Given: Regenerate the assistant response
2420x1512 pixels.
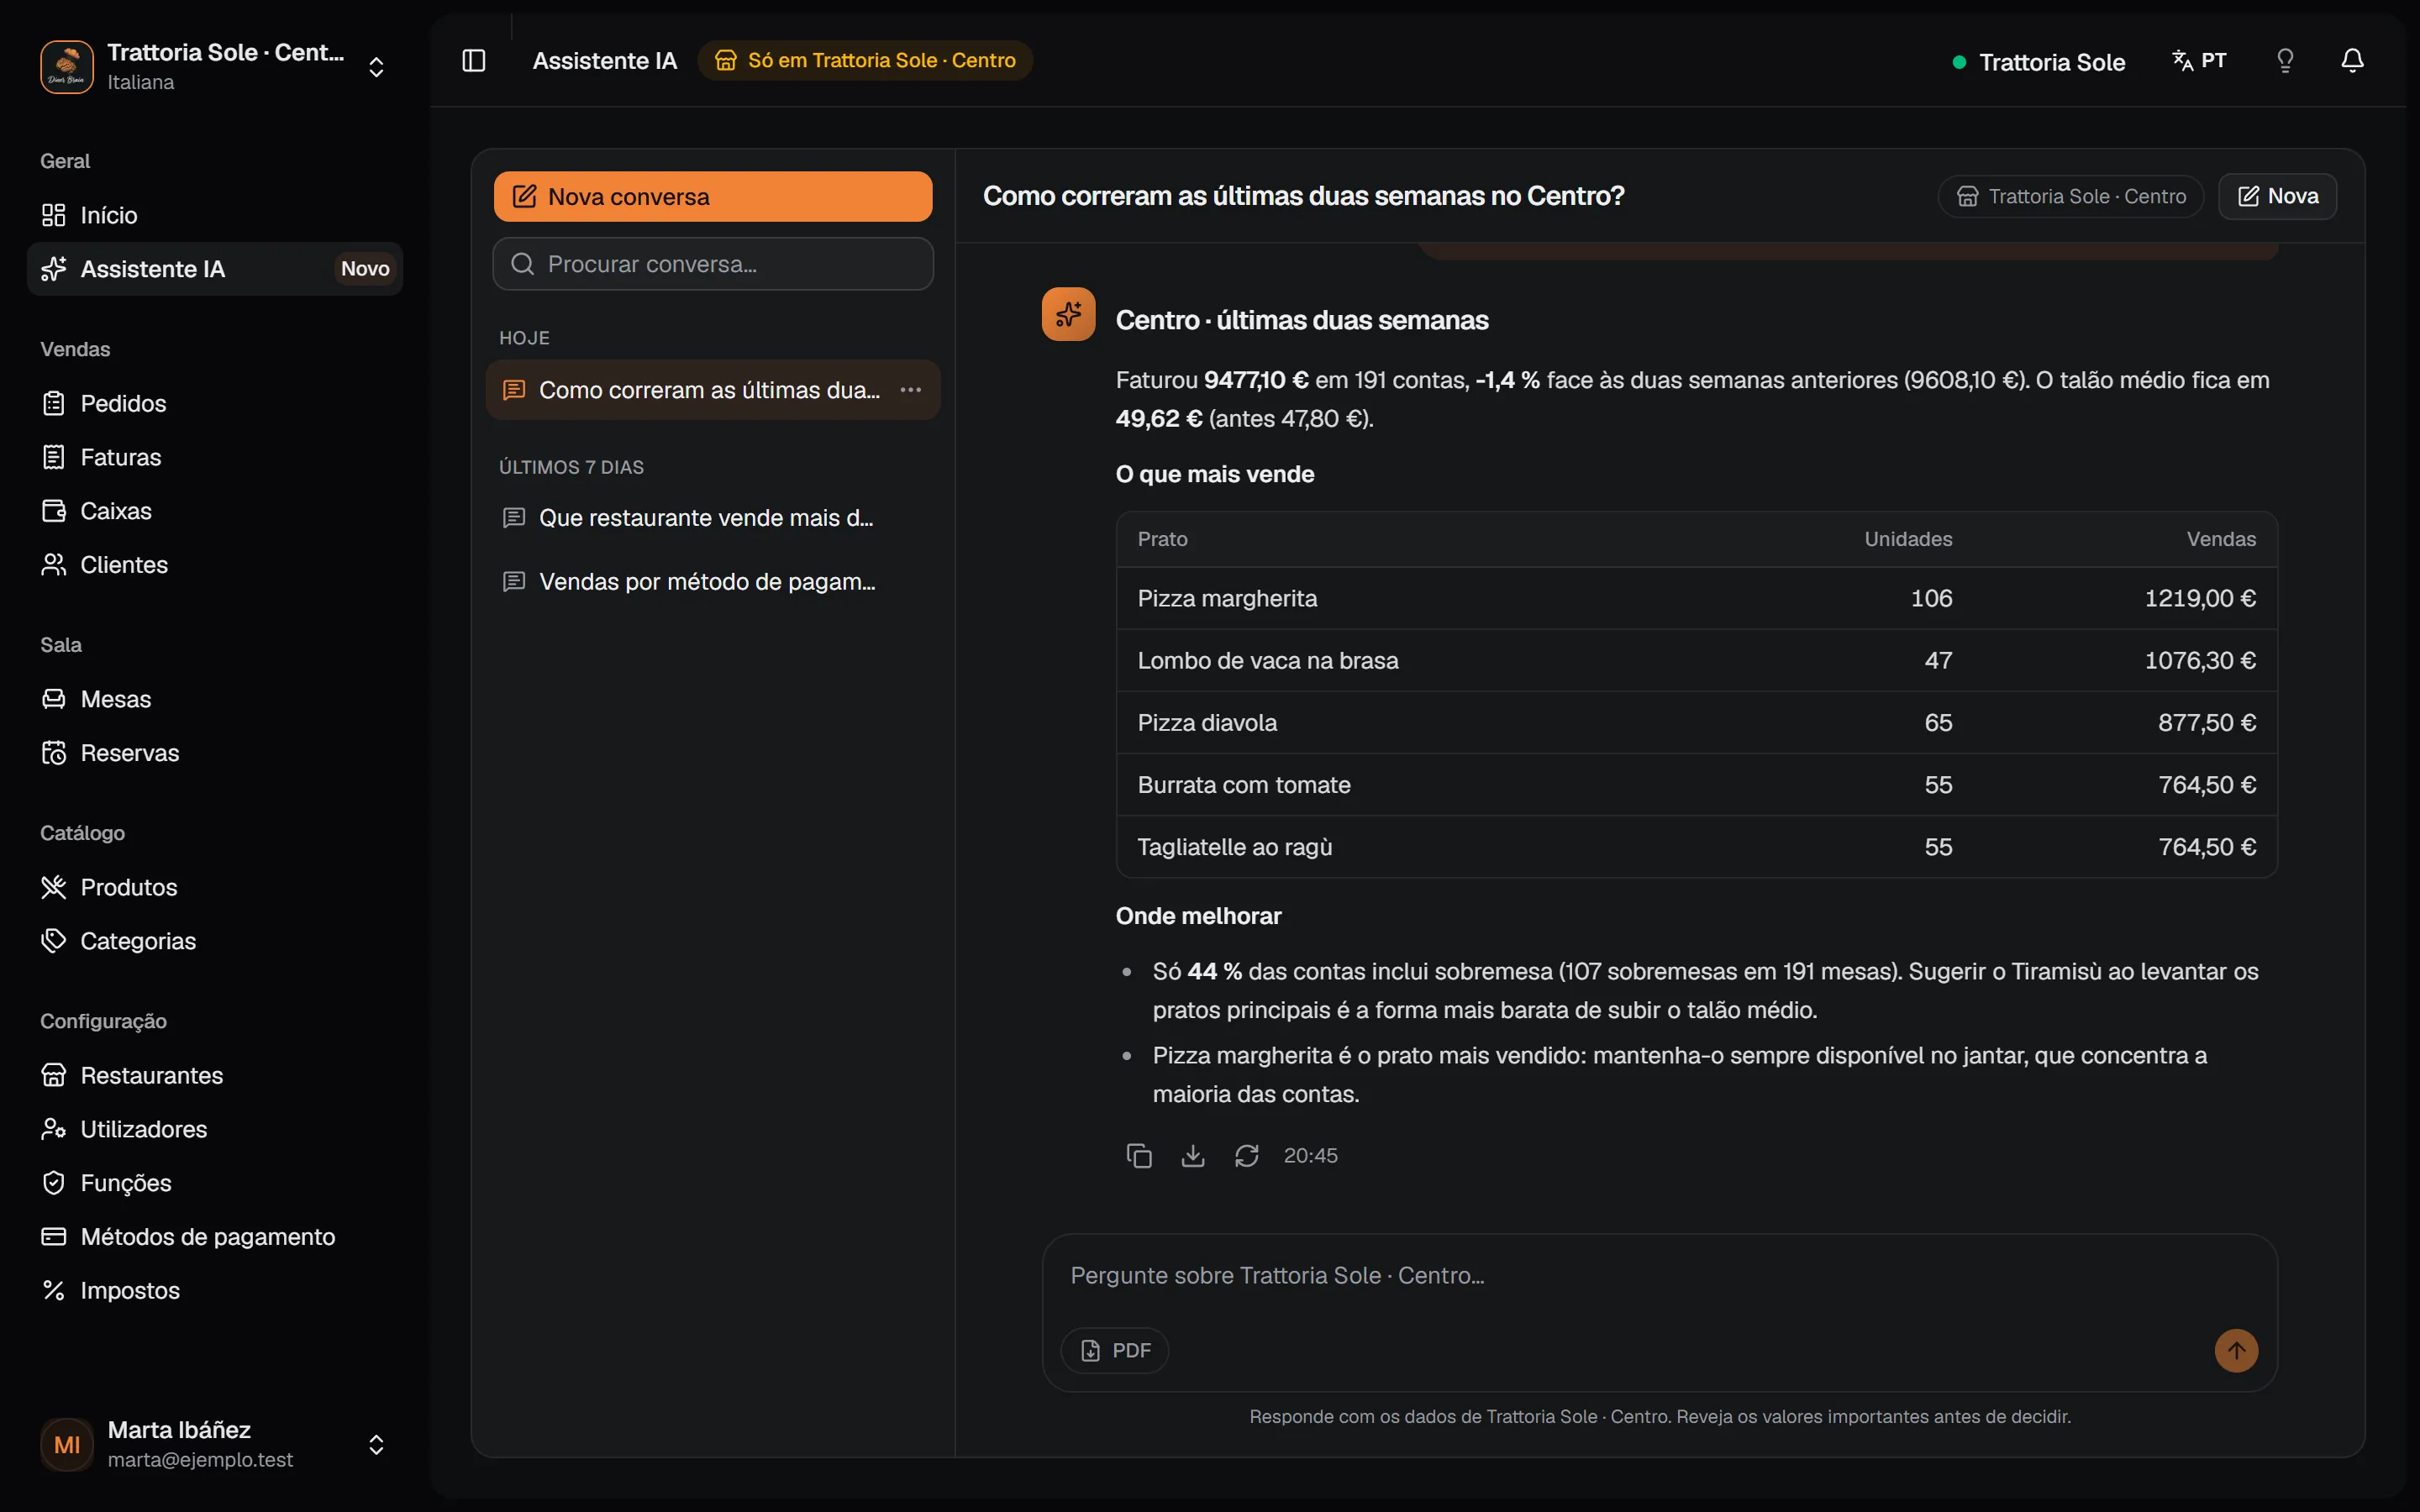Looking at the screenshot, I should click(x=1246, y=1156).
